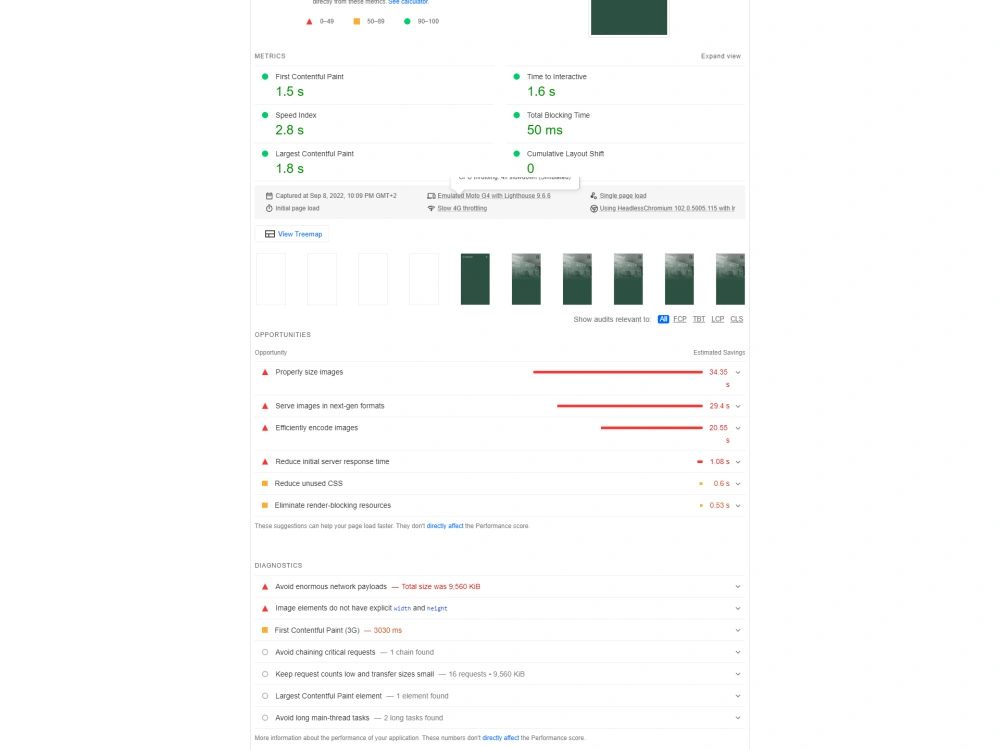Expand Avoid long main-thread tasks chevron
Screen dimensions: 1000x750
click(x=738, y=718)
